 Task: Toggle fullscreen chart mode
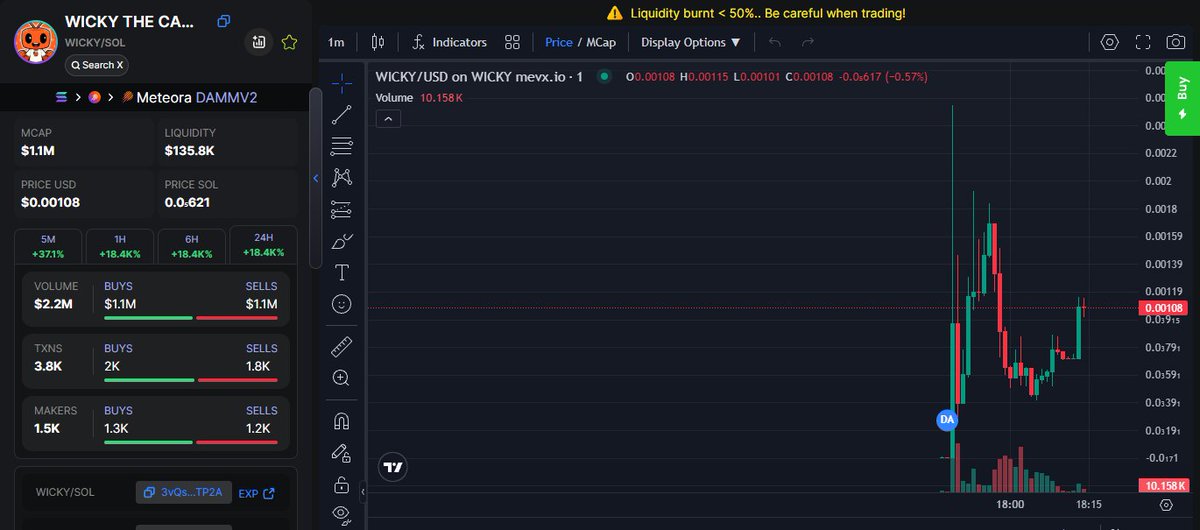pyautogui.click(x=1143, y=42)
